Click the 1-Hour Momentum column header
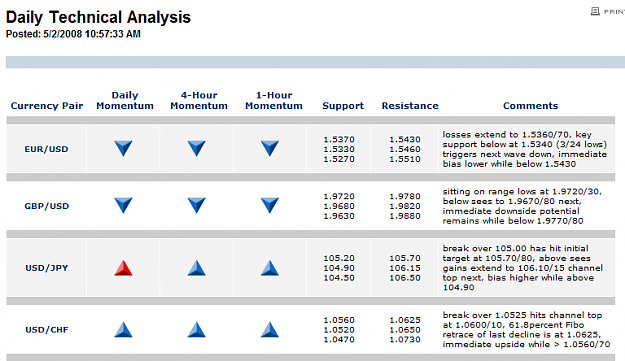 click(x=274, y=100)
